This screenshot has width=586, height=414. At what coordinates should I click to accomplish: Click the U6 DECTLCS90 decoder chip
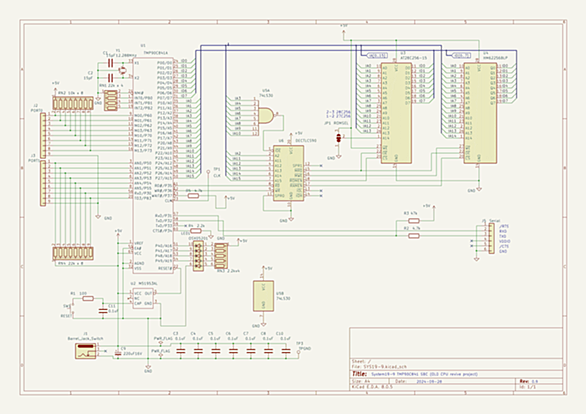pos(288,173)
